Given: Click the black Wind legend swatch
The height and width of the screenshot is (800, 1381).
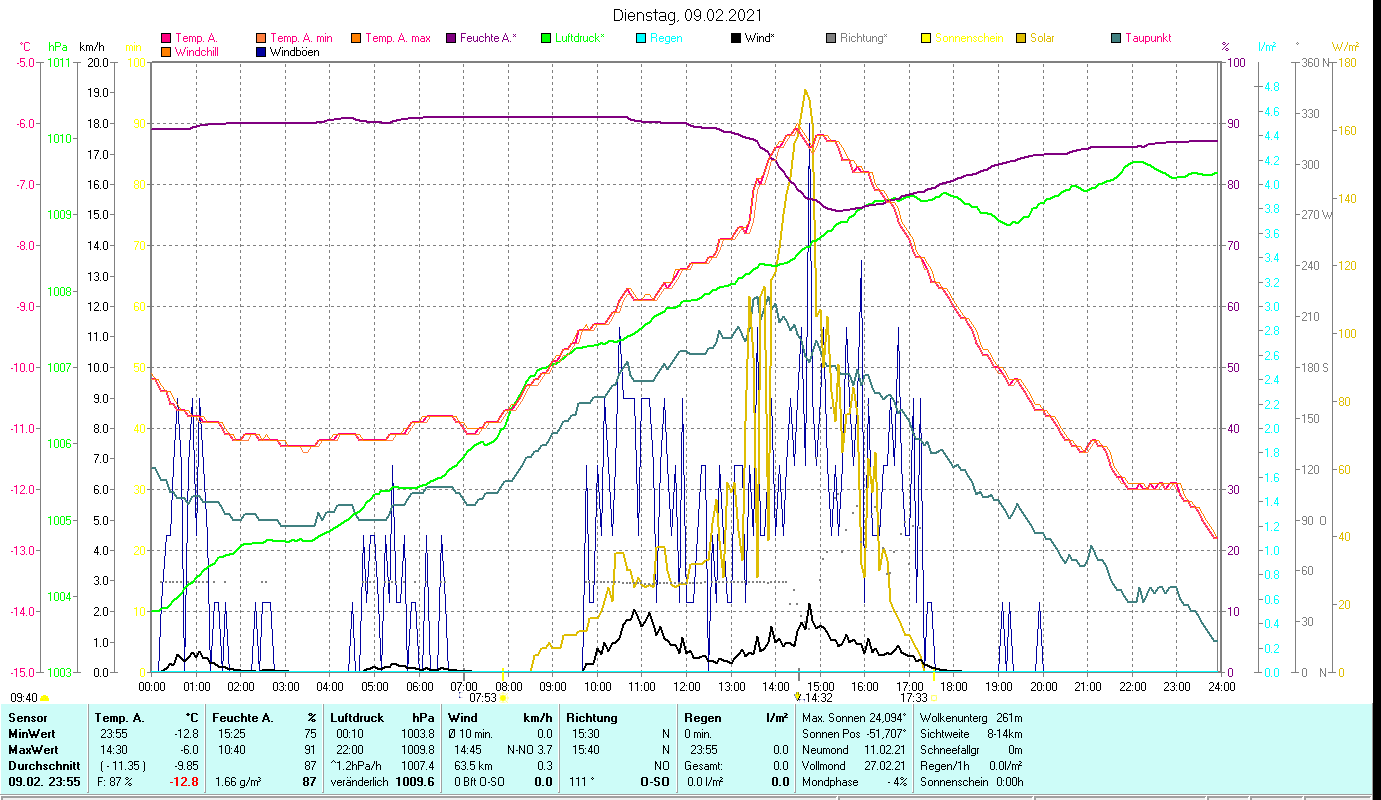Looking at the screenshot, I should (x=736, y=38).
